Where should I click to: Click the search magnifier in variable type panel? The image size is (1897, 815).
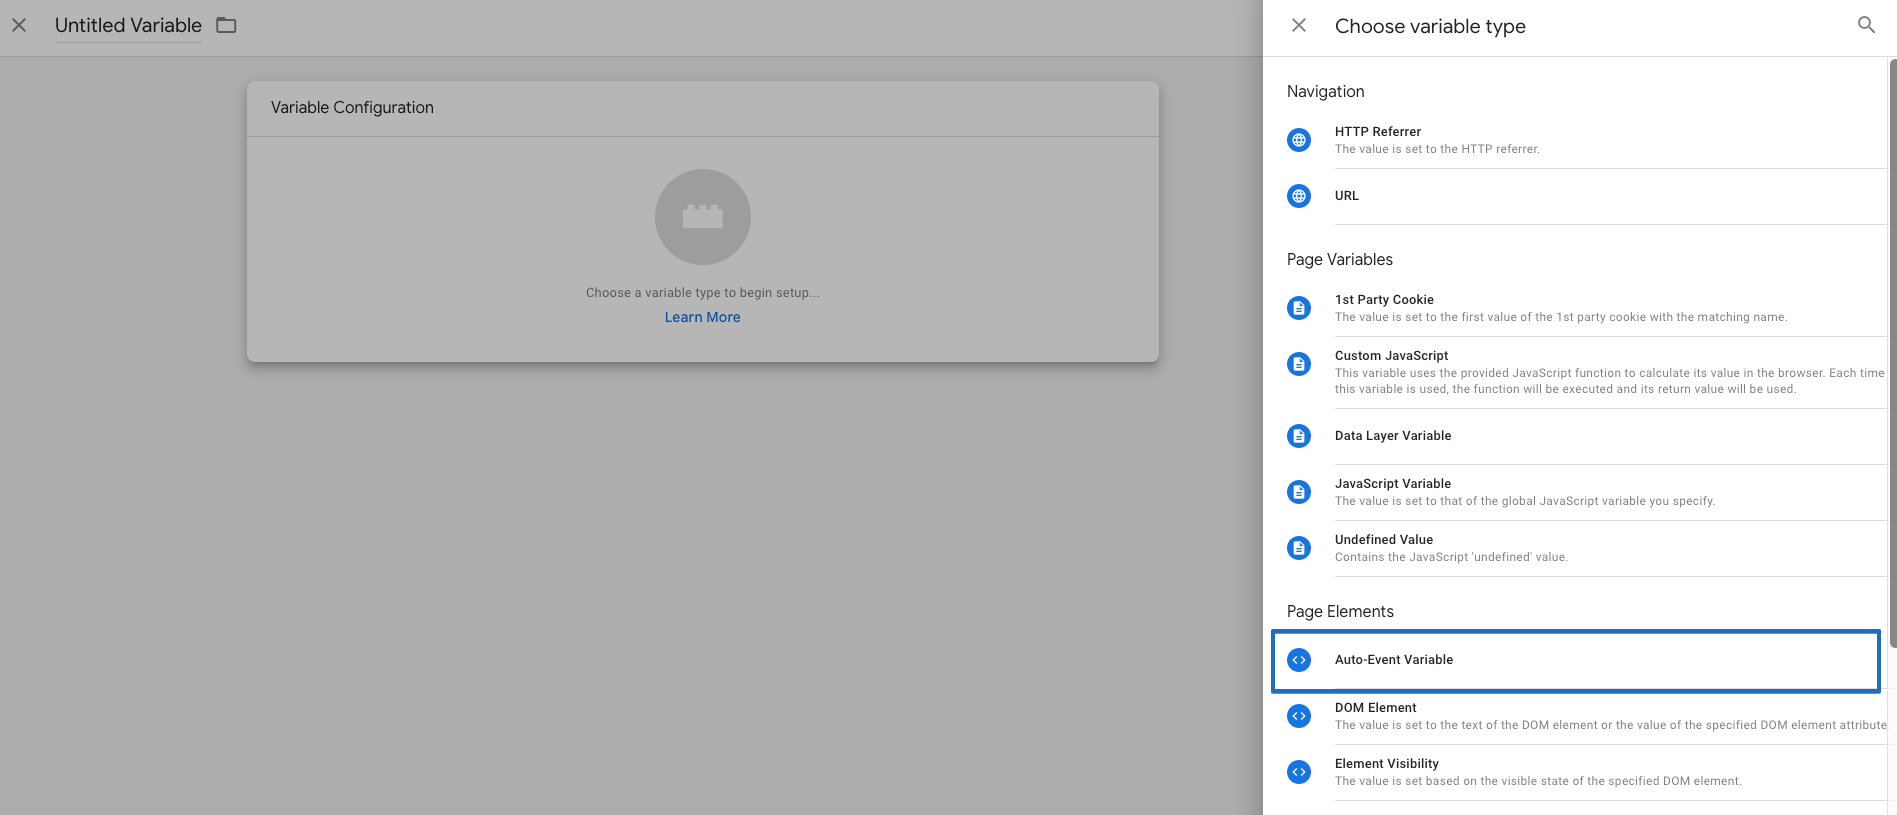[1866, 25]
